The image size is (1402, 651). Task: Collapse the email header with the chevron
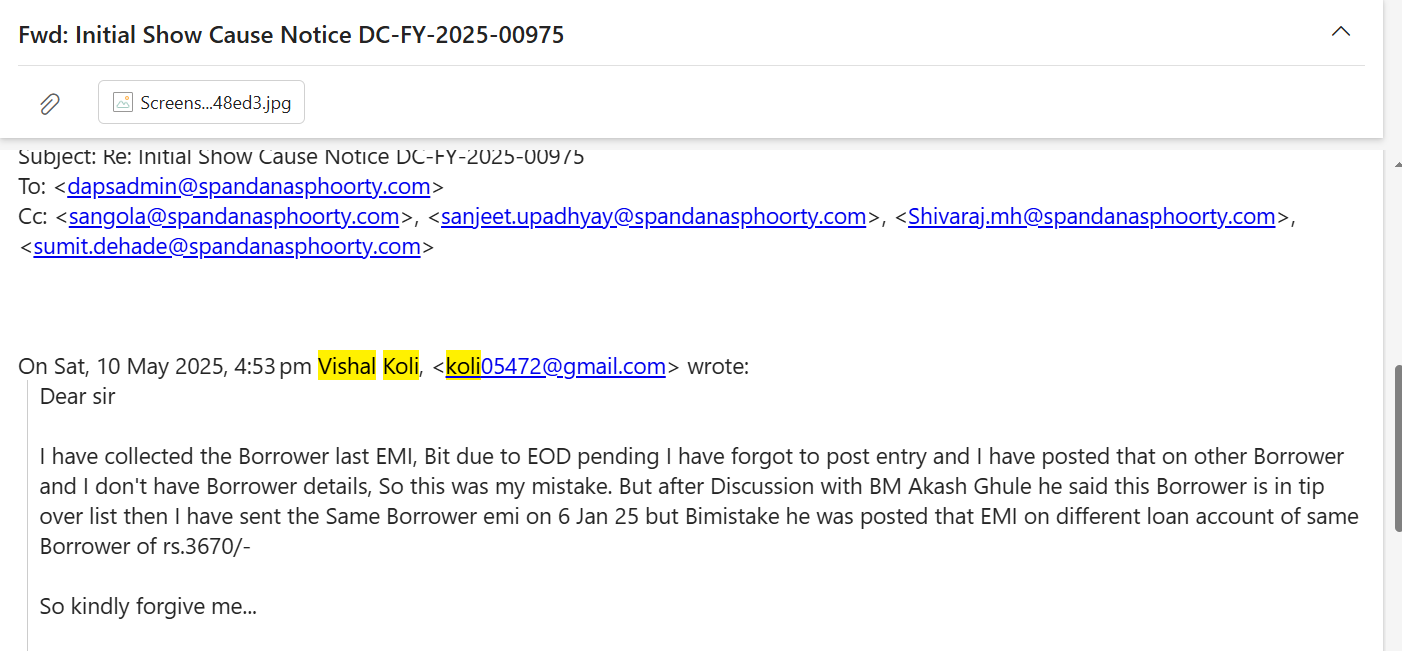[1341, 32]
